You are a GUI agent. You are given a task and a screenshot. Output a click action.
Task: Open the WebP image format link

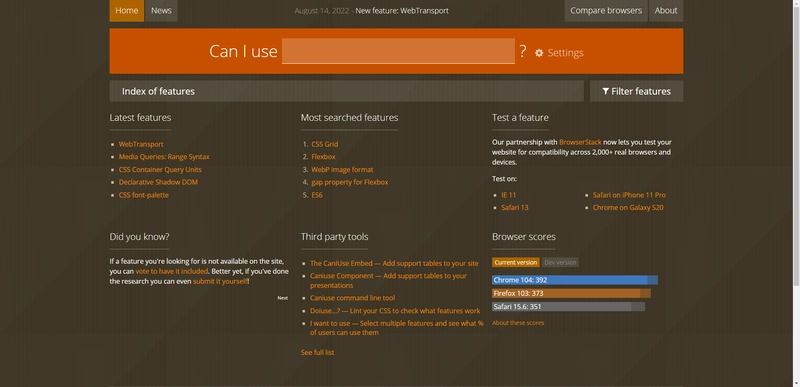[342, 170]
